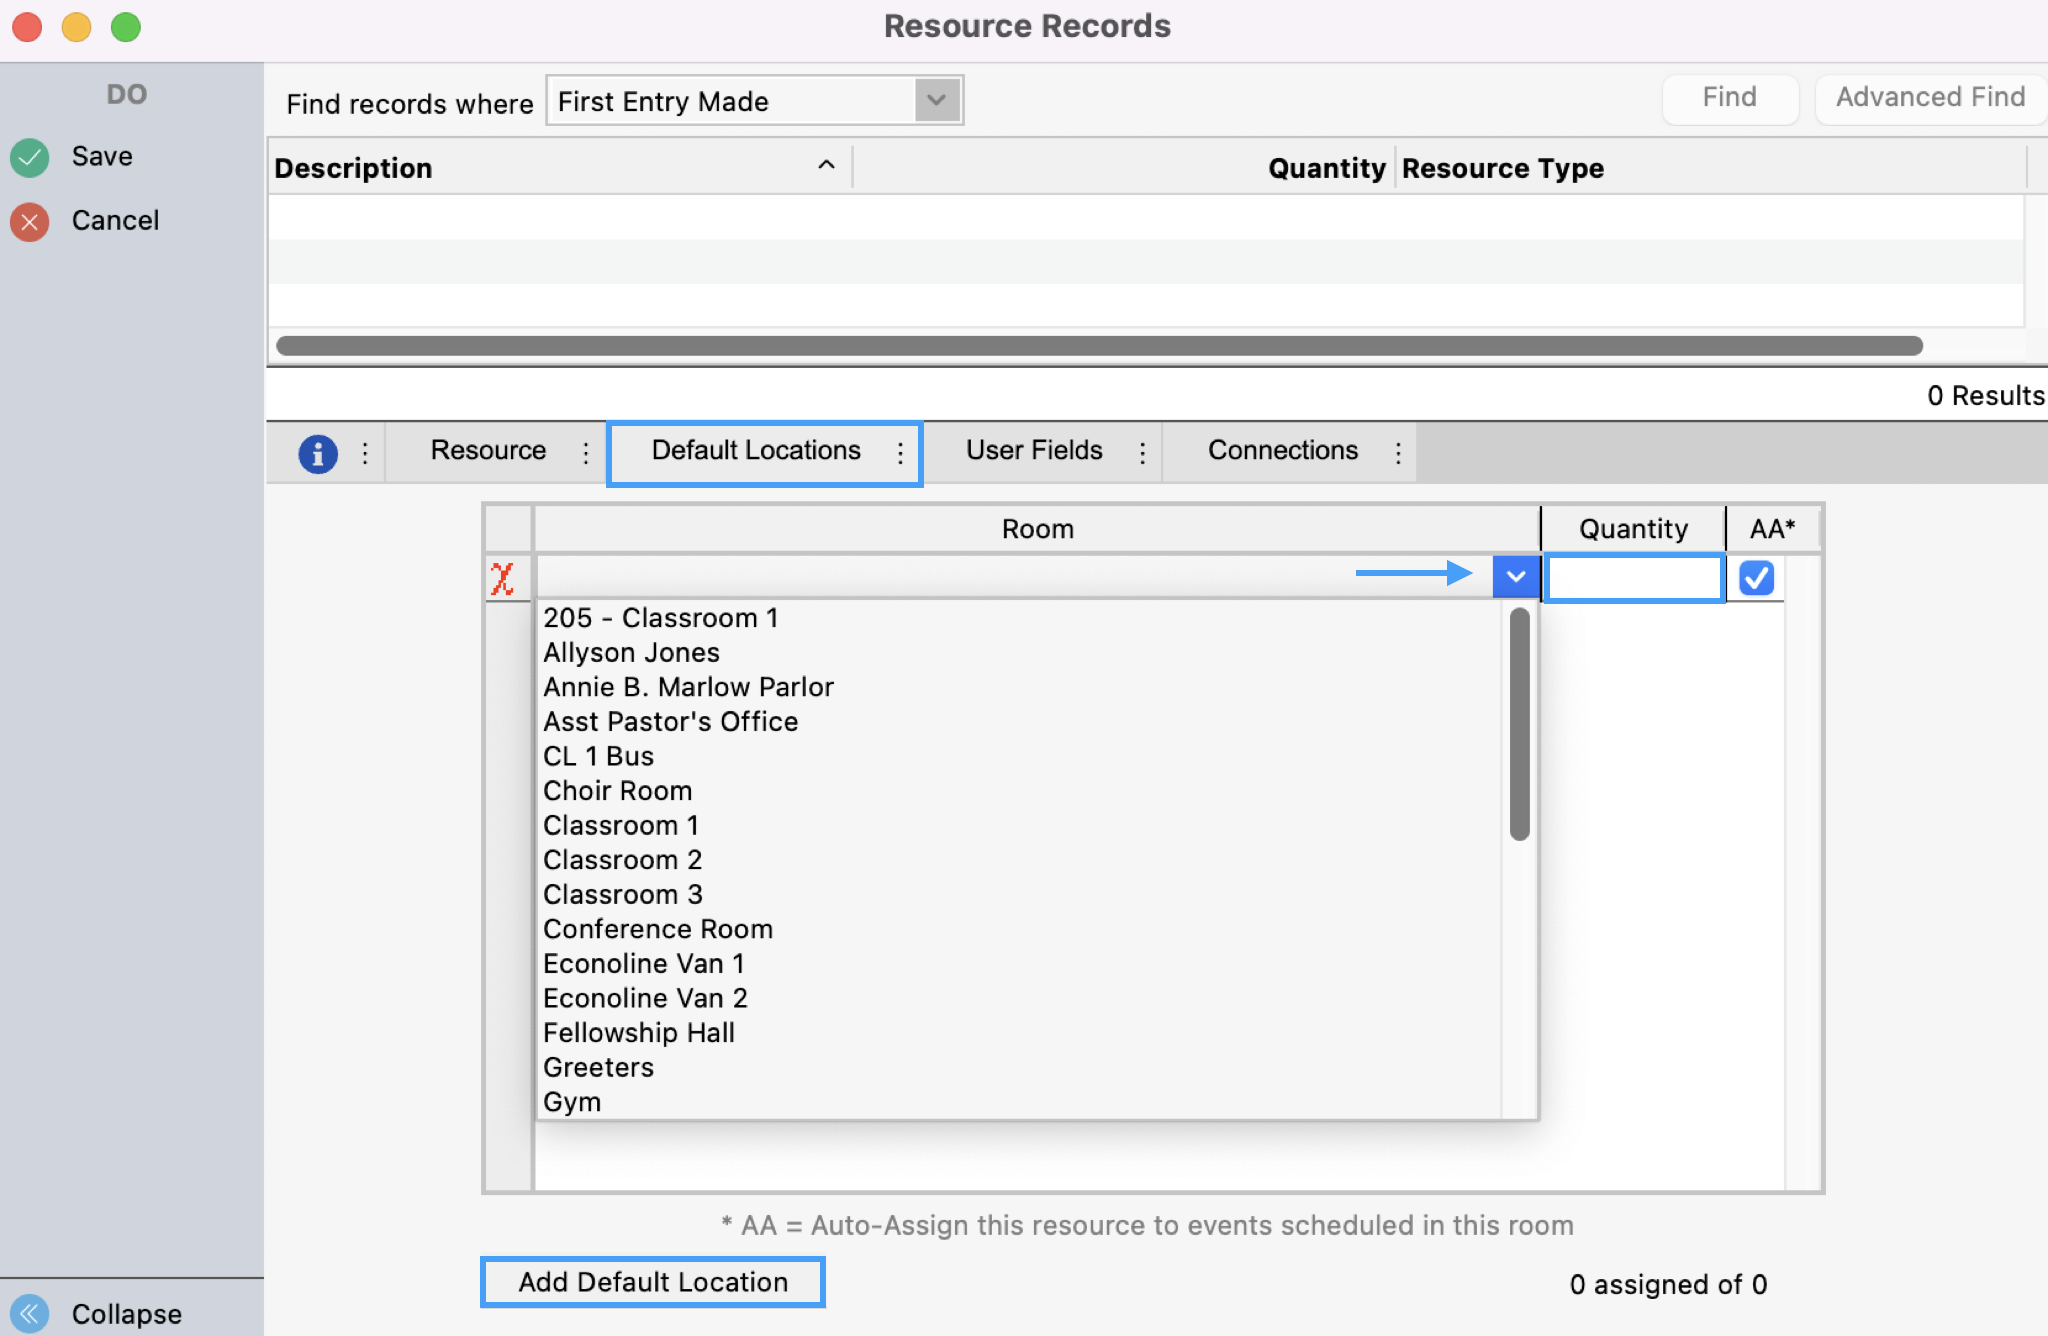Click the green Save checkmark icon

[30, 157]
